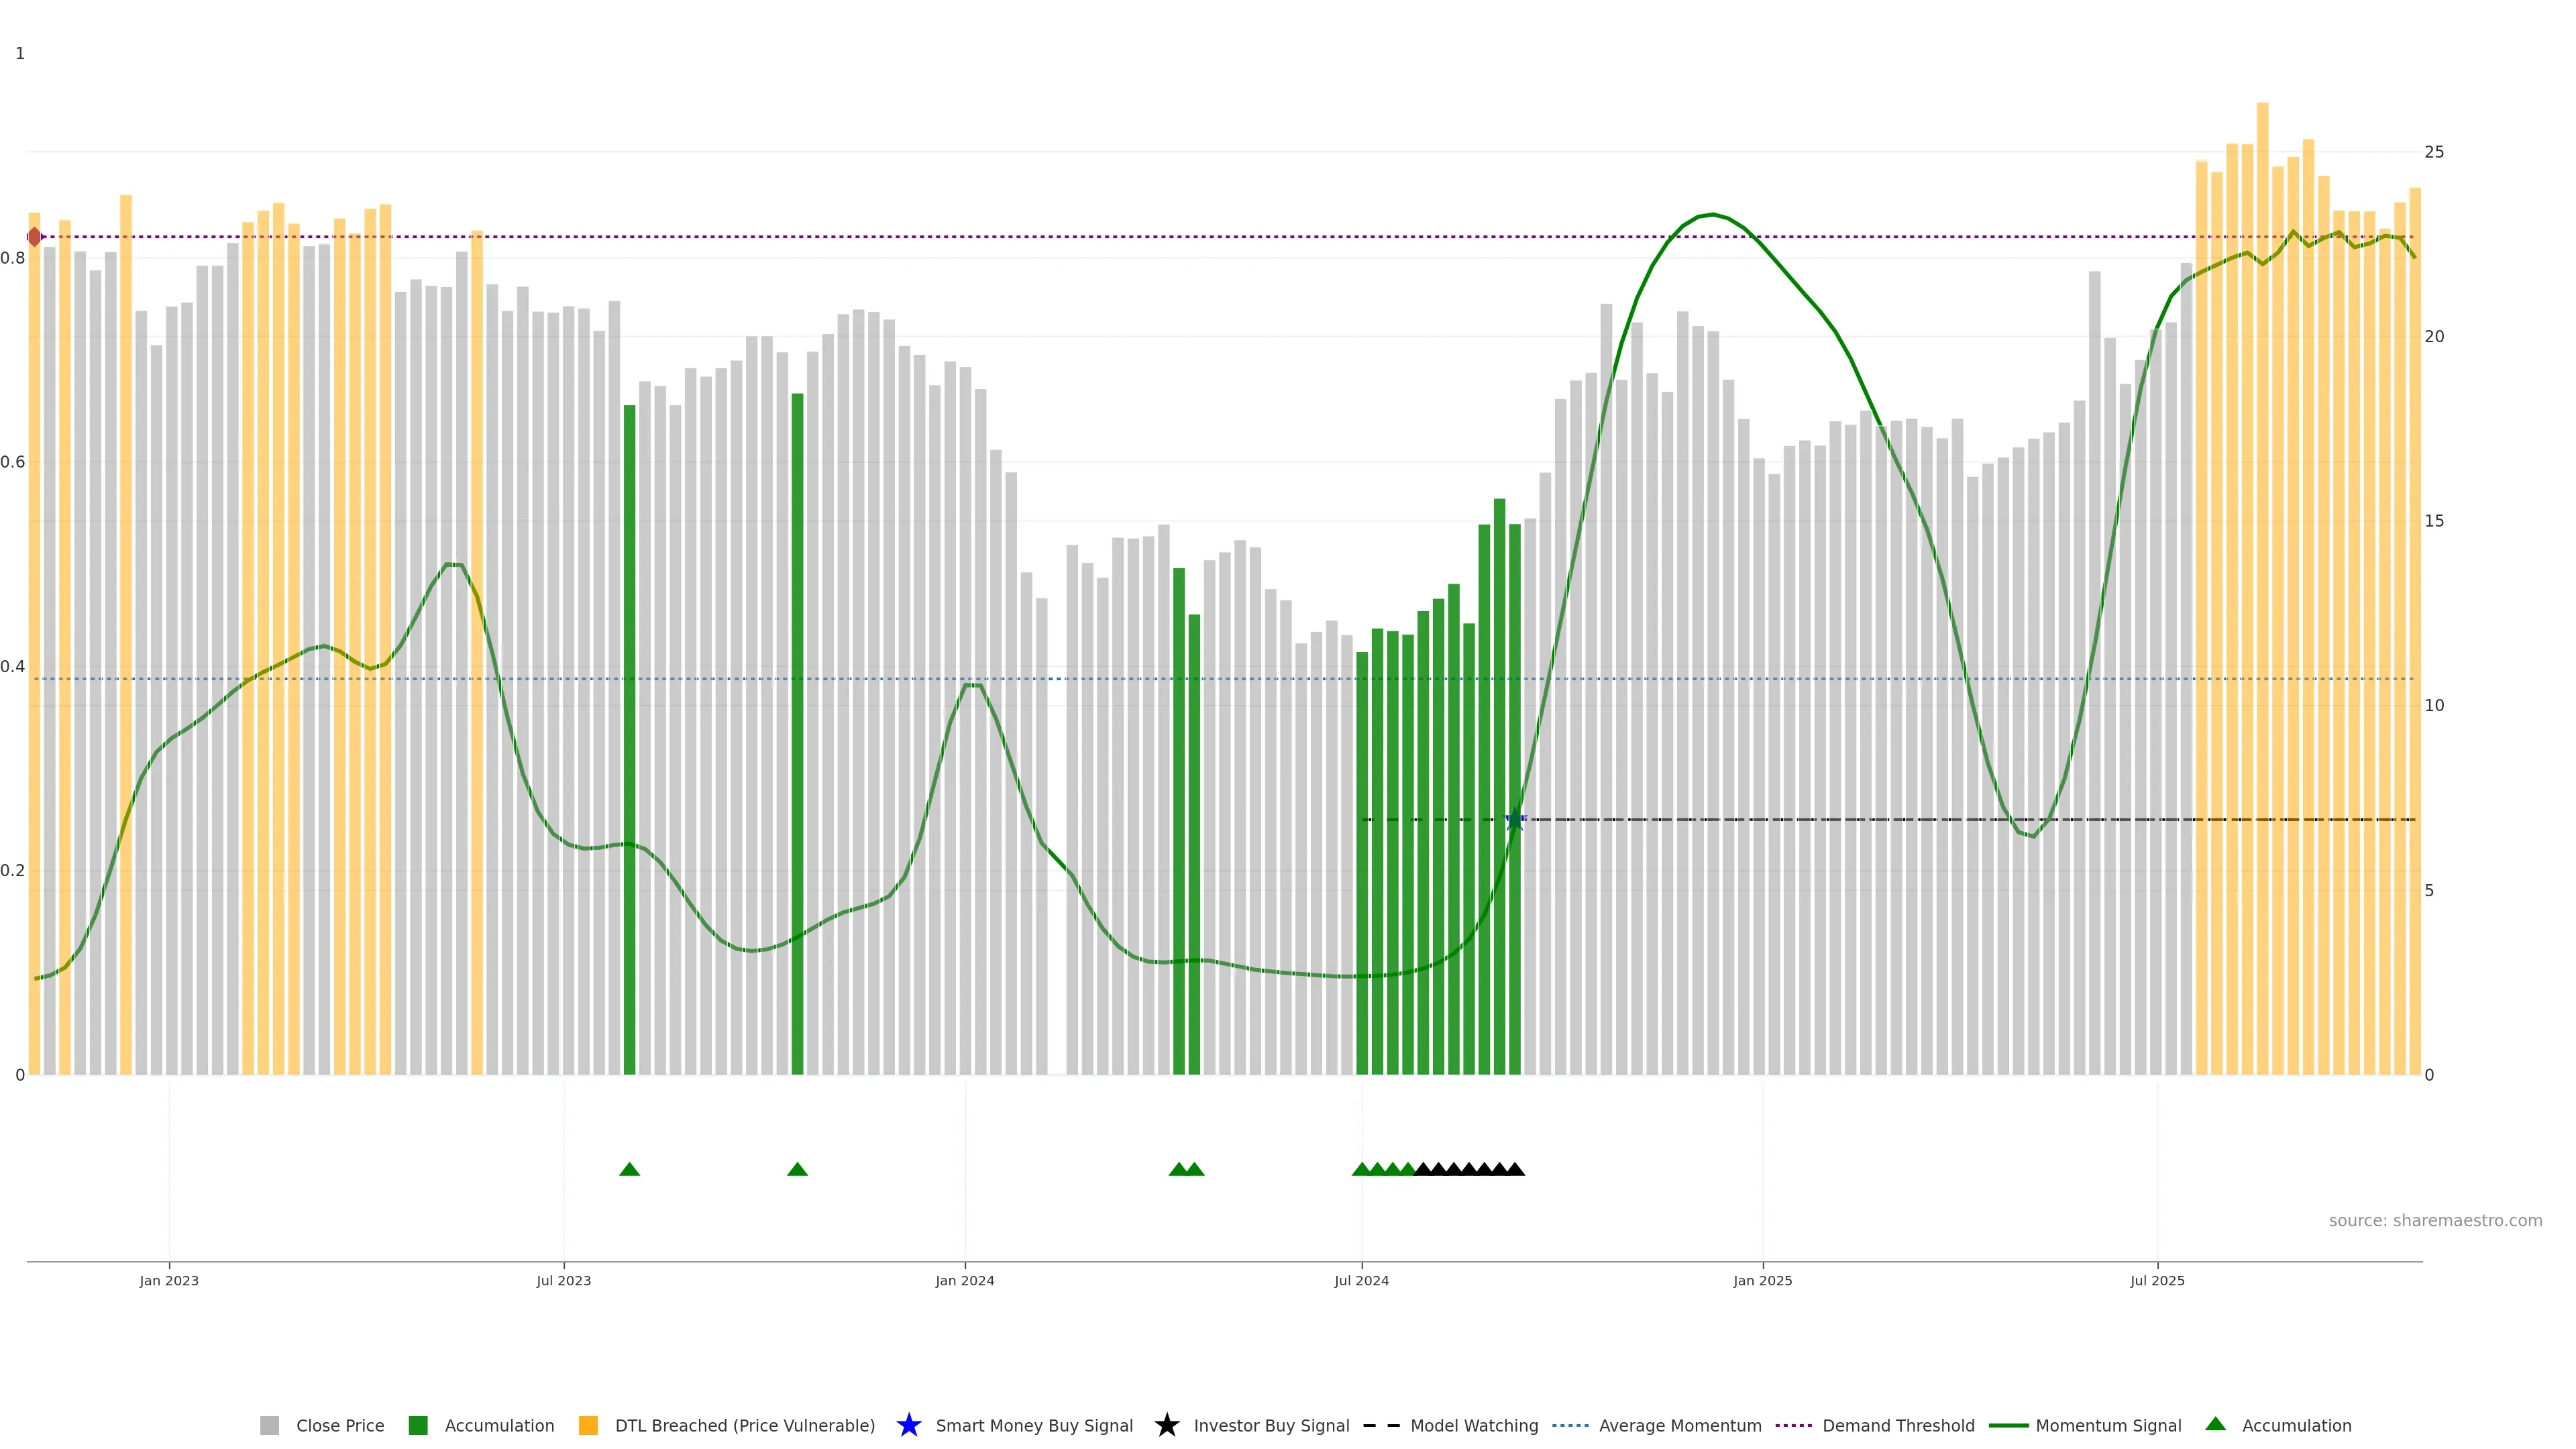
Task: Click the green Accumulation square legend icon
Action: [418, 1425]
